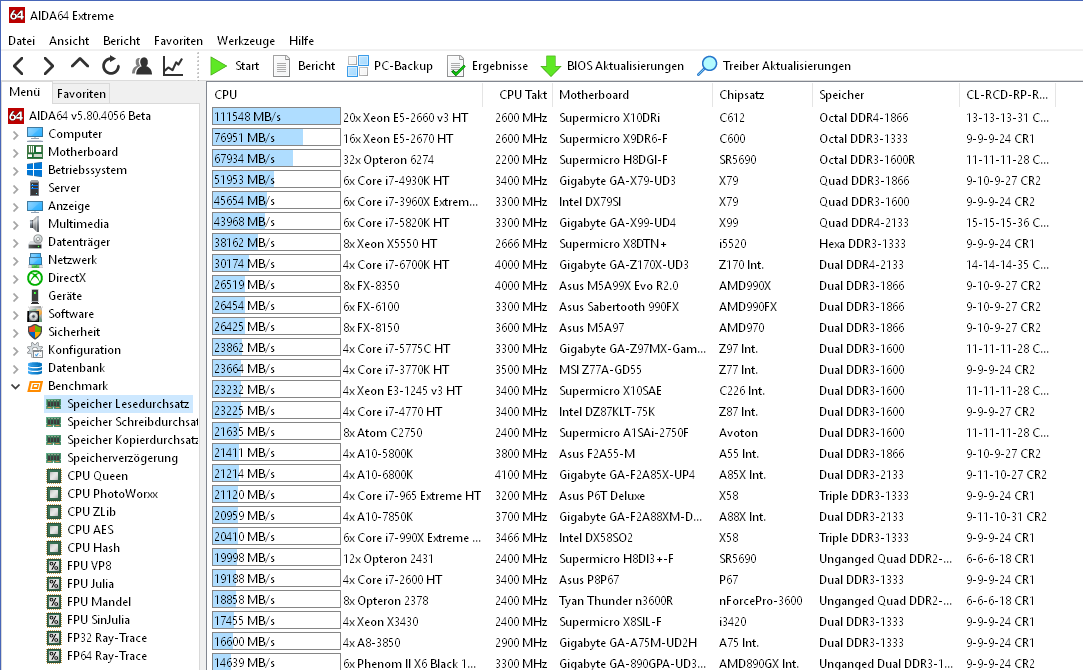The image size is (1083, 670).
Task: Switch to the Menü tab
Action: point(25,92)
